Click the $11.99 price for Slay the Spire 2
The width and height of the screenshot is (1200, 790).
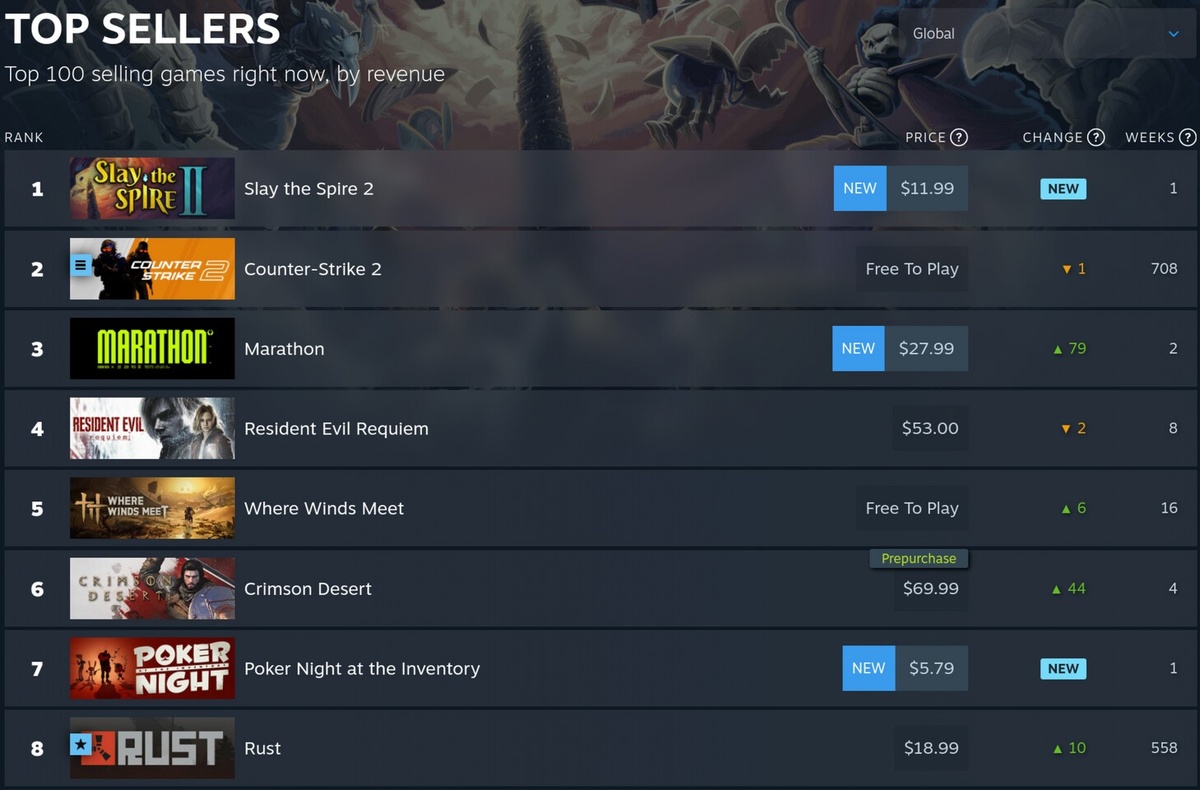pos(927,188)
